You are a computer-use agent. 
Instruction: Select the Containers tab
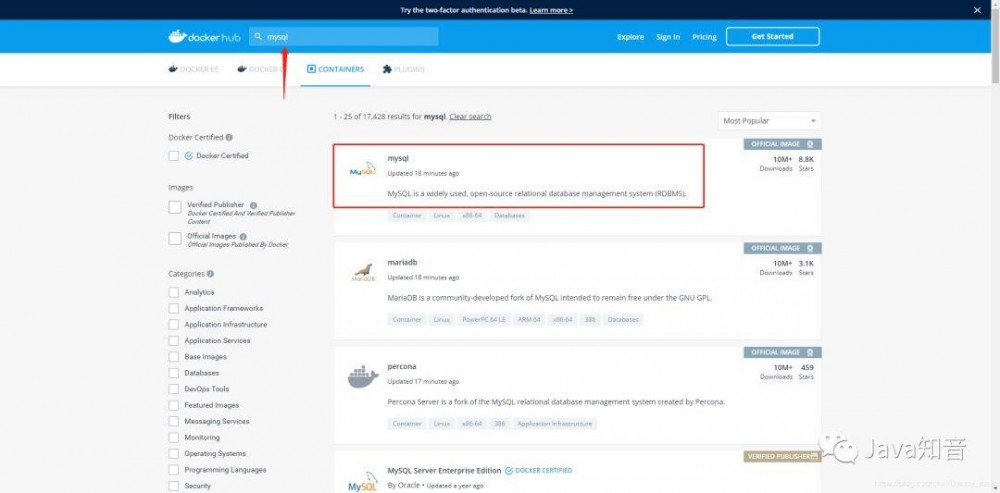[x=335, y=69]
